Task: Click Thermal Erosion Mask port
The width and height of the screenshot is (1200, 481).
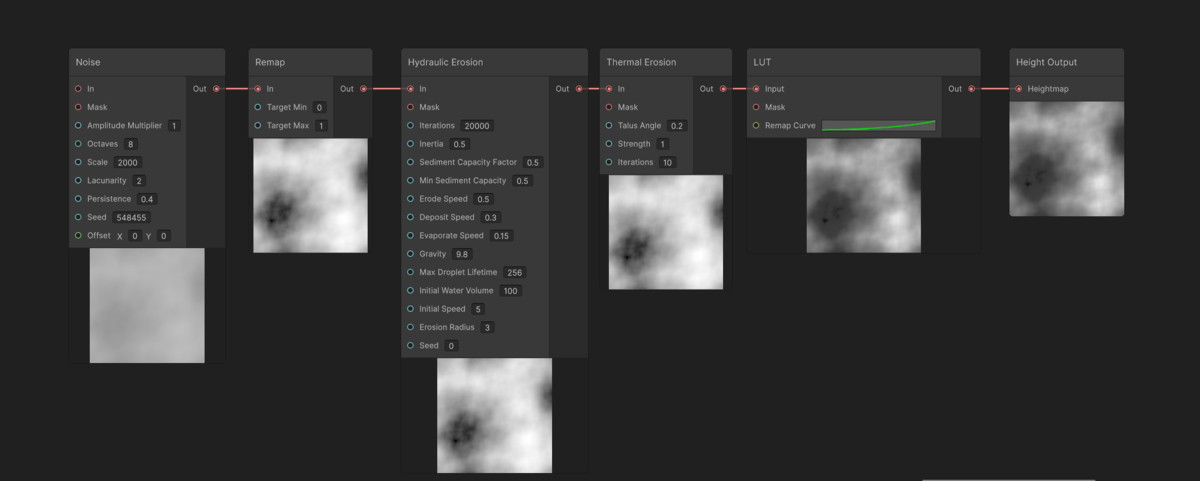Action: (x=609, y=107)
